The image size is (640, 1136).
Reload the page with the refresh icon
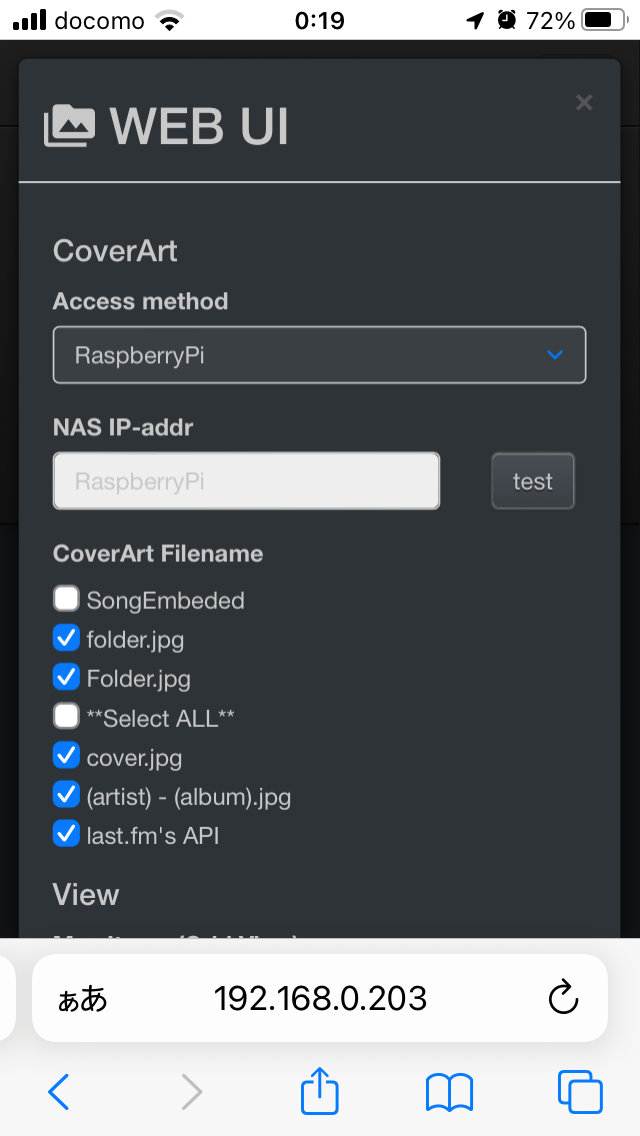pos(563,998)
